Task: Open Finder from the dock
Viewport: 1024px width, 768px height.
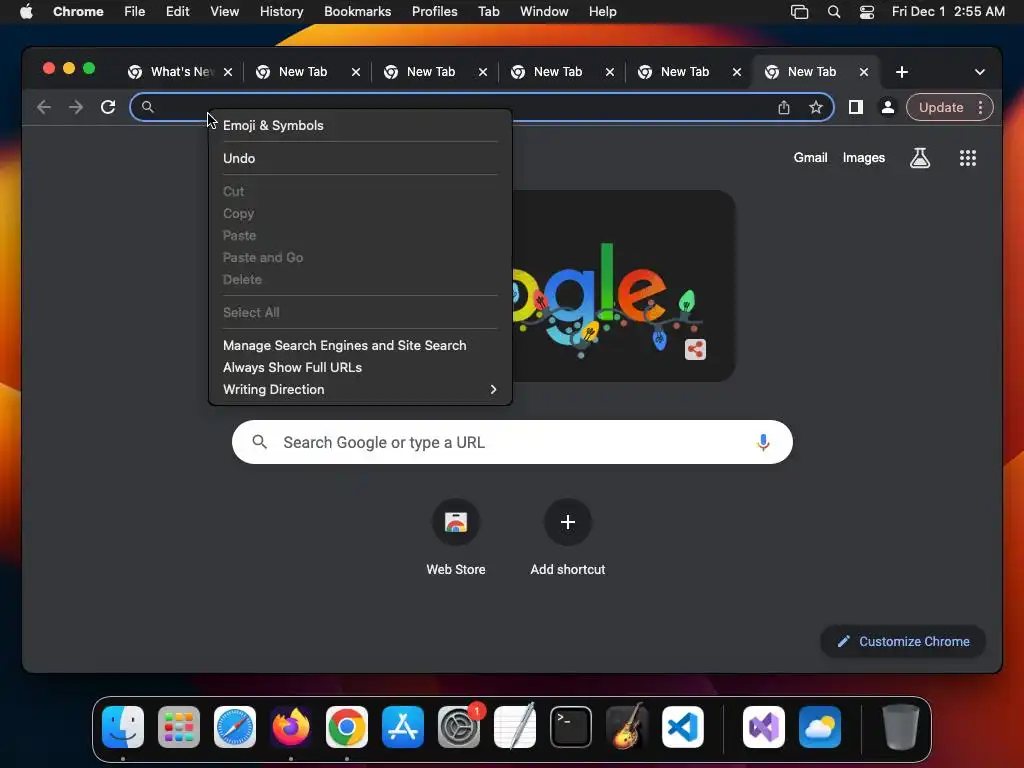Action: tap(123, 727)
